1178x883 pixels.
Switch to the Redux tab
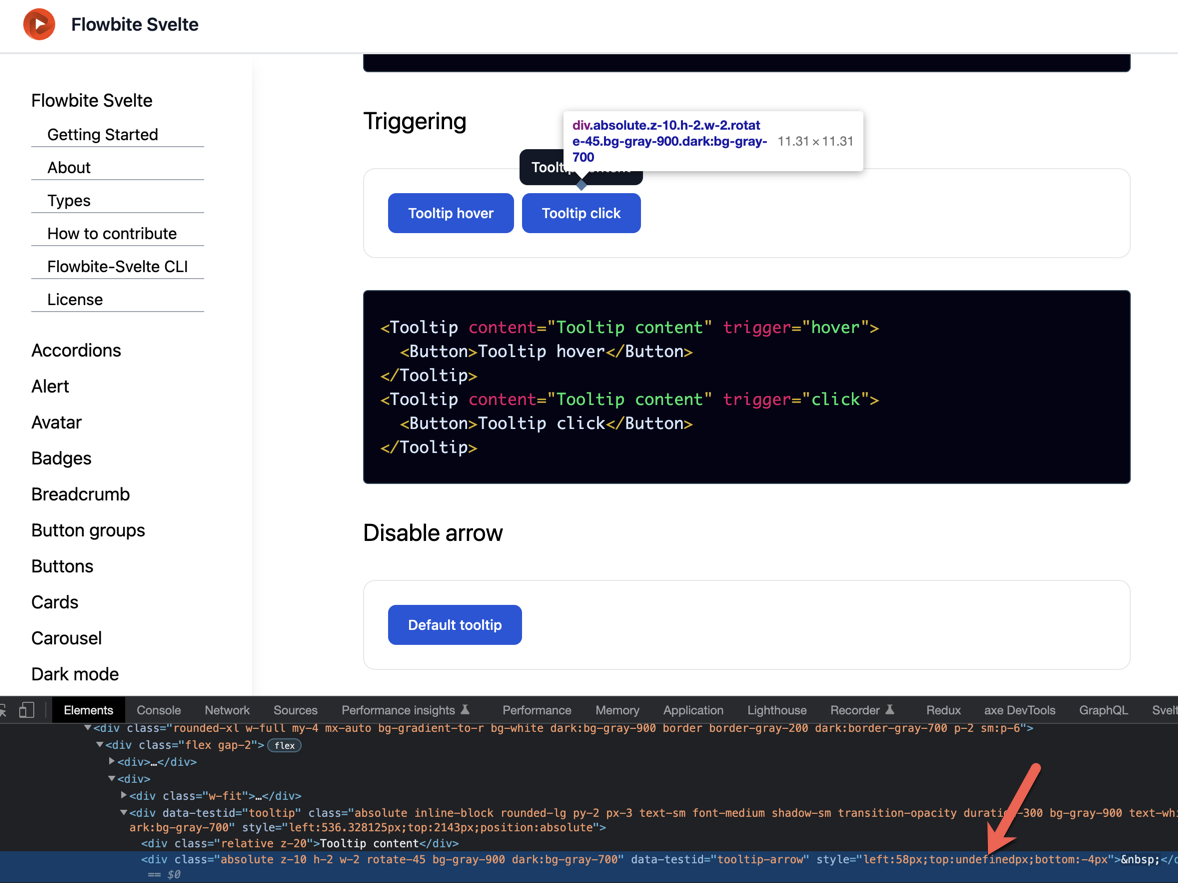pos(943,710)
